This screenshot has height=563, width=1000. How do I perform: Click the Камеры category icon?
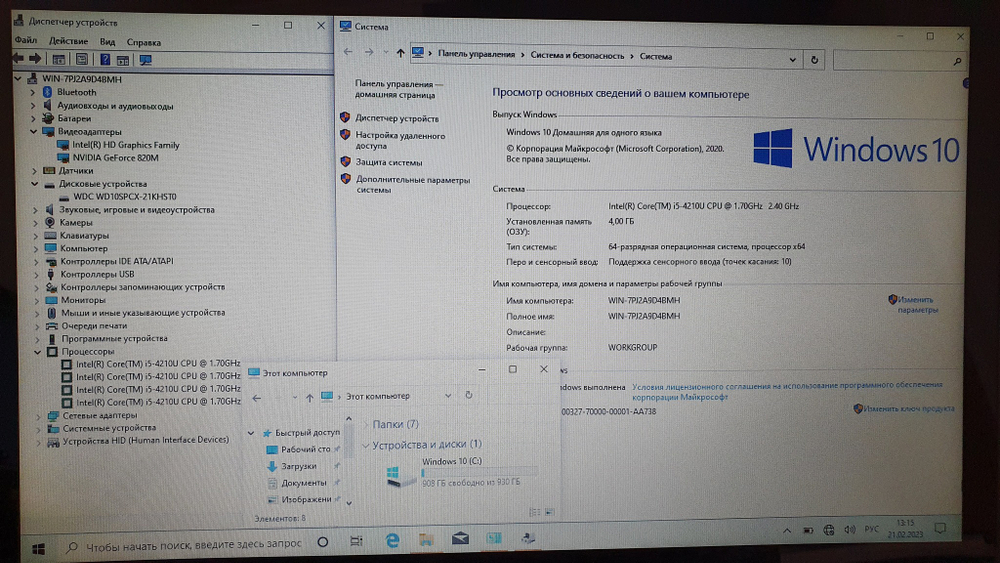click(x=50, y=223)
